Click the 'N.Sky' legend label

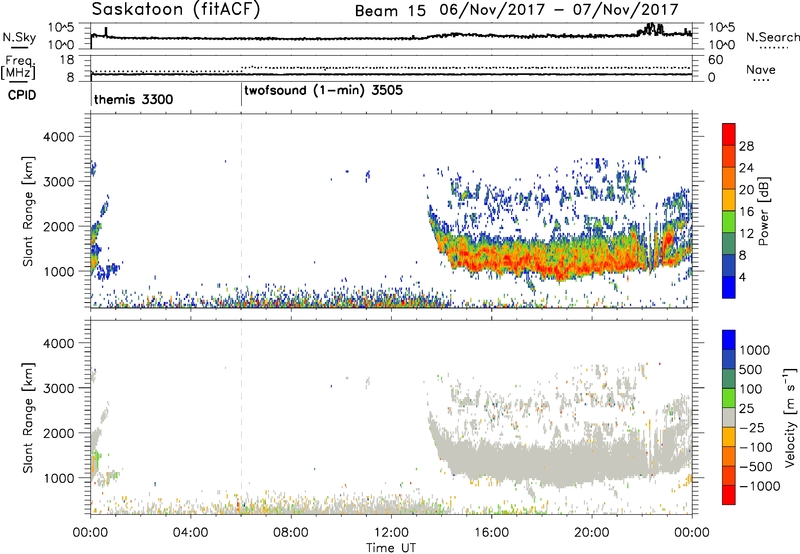19,37
